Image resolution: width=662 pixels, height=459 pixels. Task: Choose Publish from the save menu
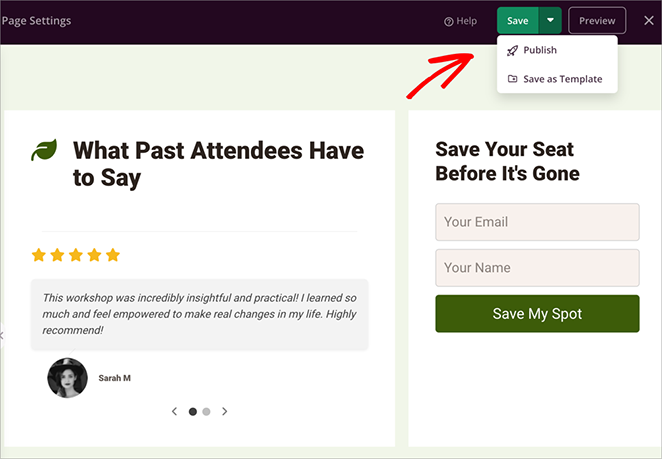coord(539,50)
